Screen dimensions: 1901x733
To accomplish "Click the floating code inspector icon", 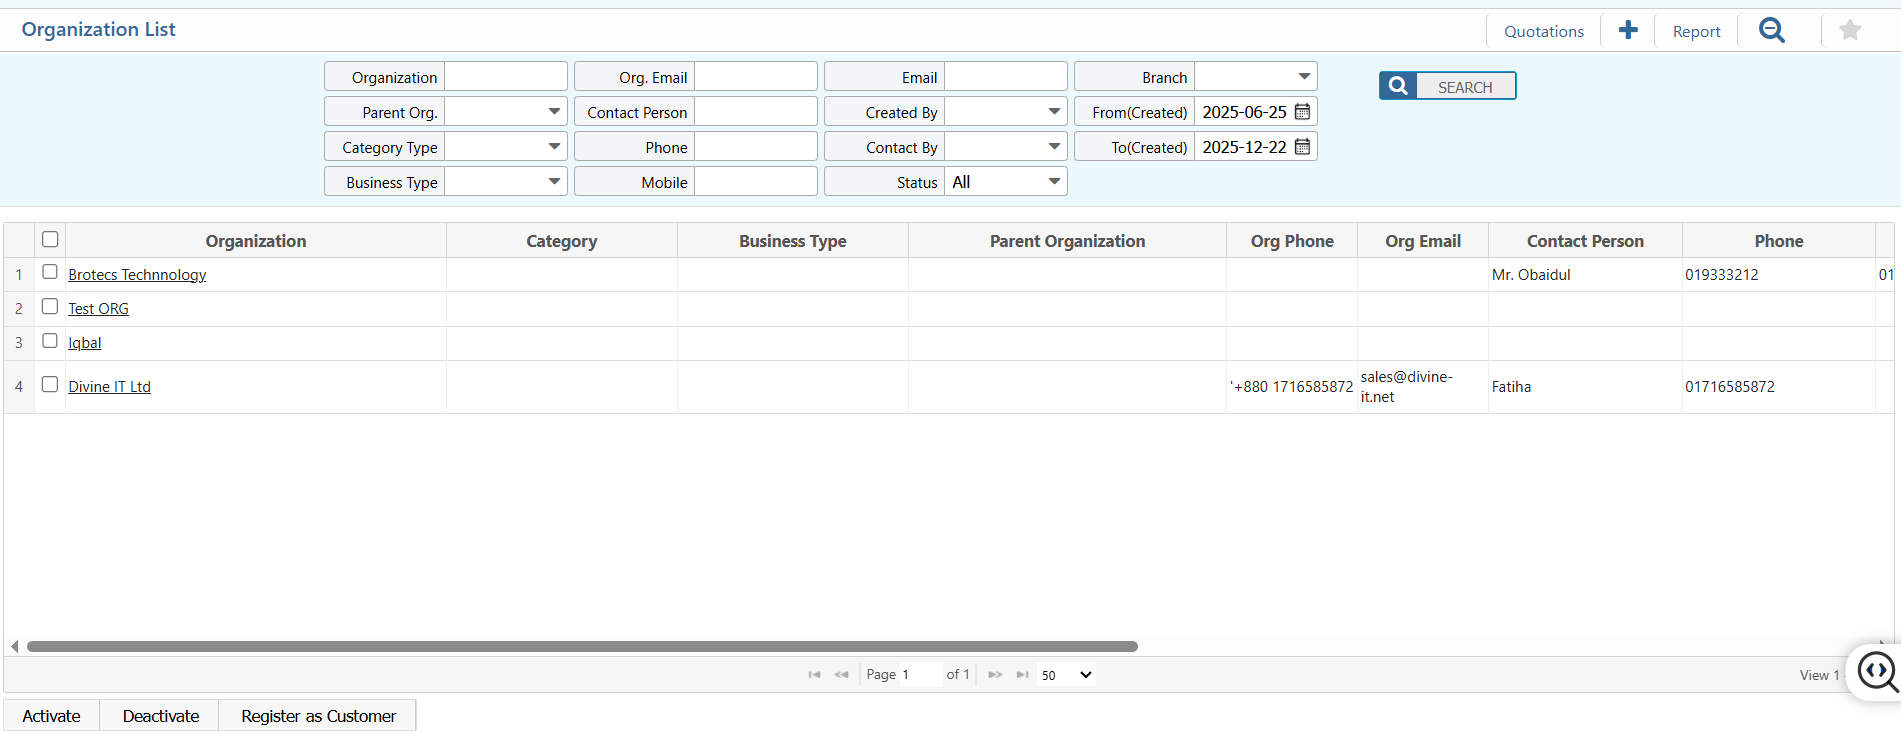I will coord(1877,672).
